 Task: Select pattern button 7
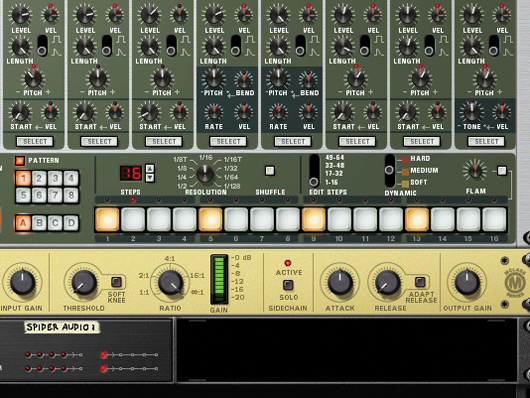pyautogui.click(x=55, y=195)
